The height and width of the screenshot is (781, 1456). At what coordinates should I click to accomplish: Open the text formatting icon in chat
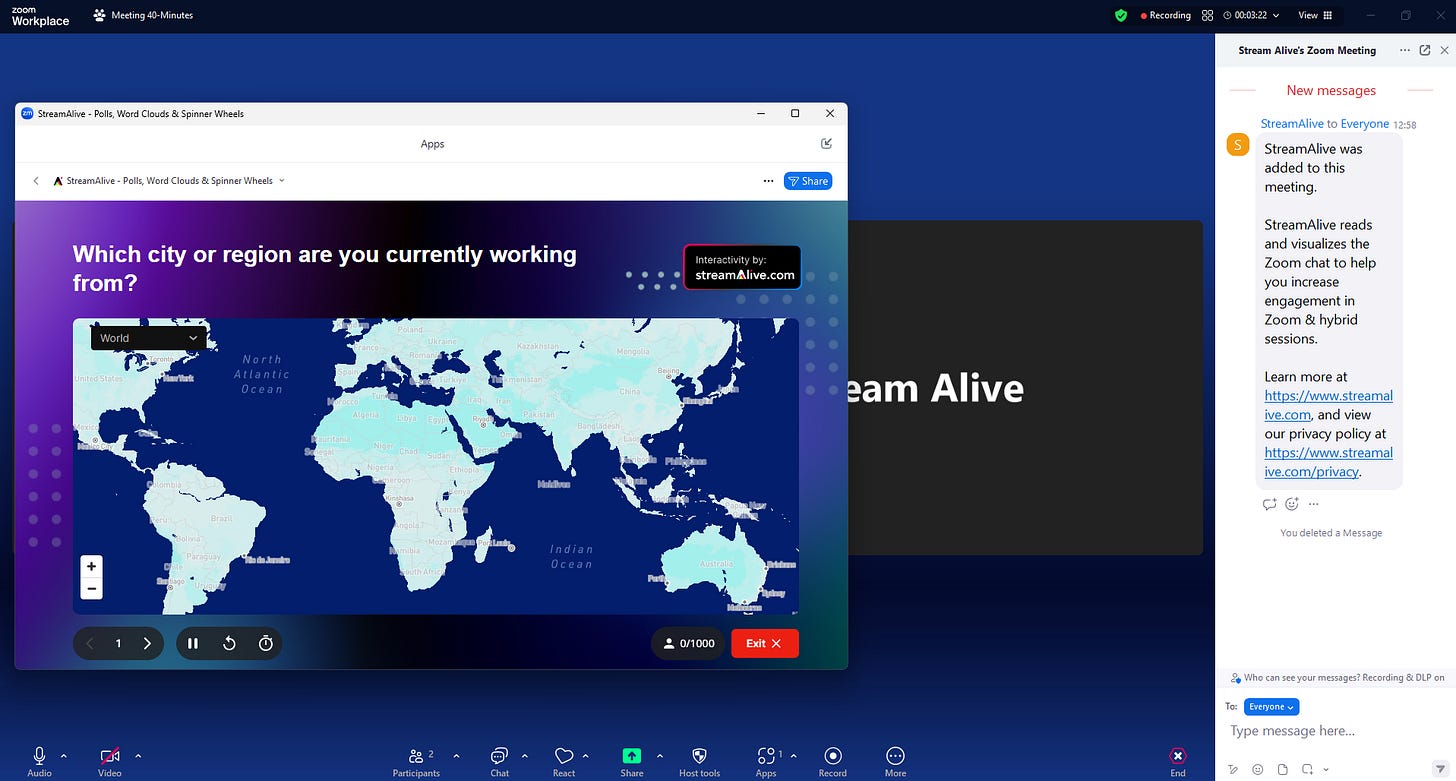(x=1233, y=769)
